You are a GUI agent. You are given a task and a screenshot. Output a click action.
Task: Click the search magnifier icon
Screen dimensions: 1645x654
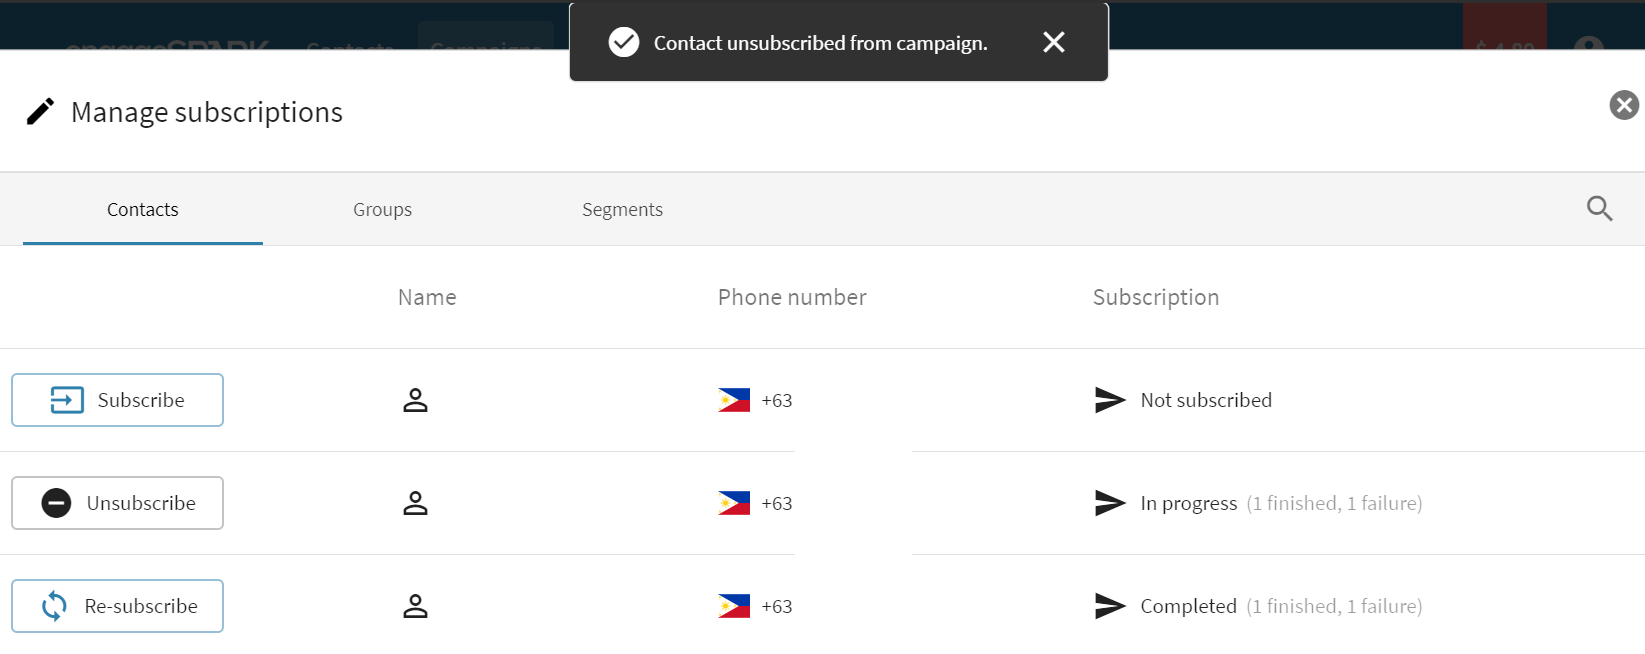[1599, 208]
